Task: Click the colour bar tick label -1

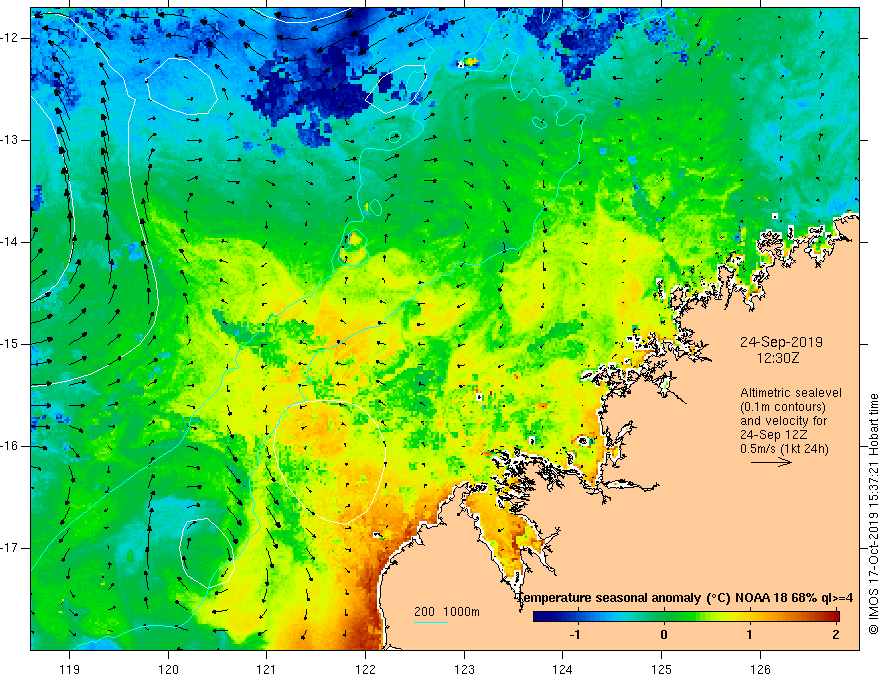Action: click(575, 635)
